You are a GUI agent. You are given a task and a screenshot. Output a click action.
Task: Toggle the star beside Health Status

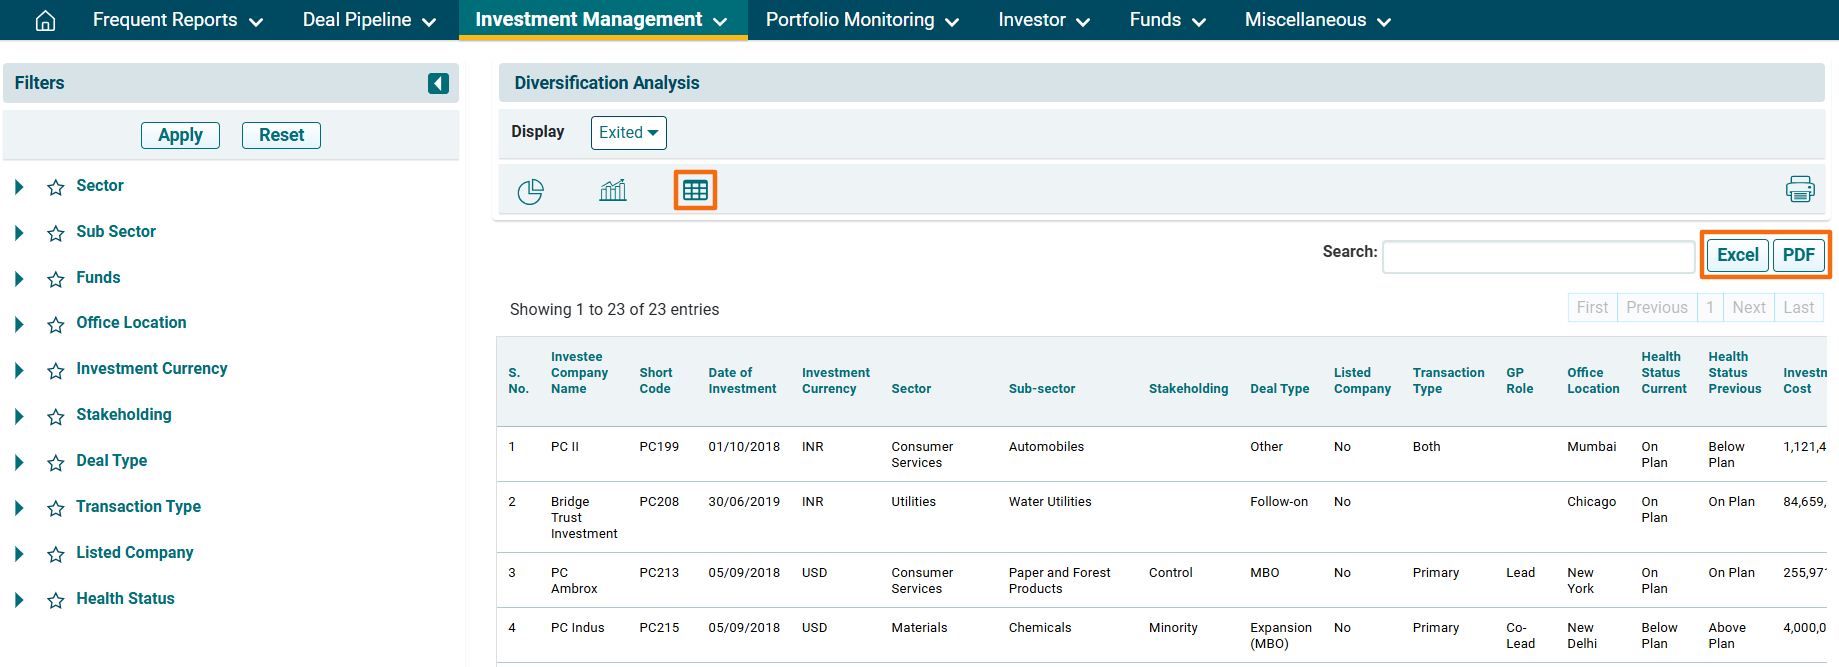pos(56,600)
